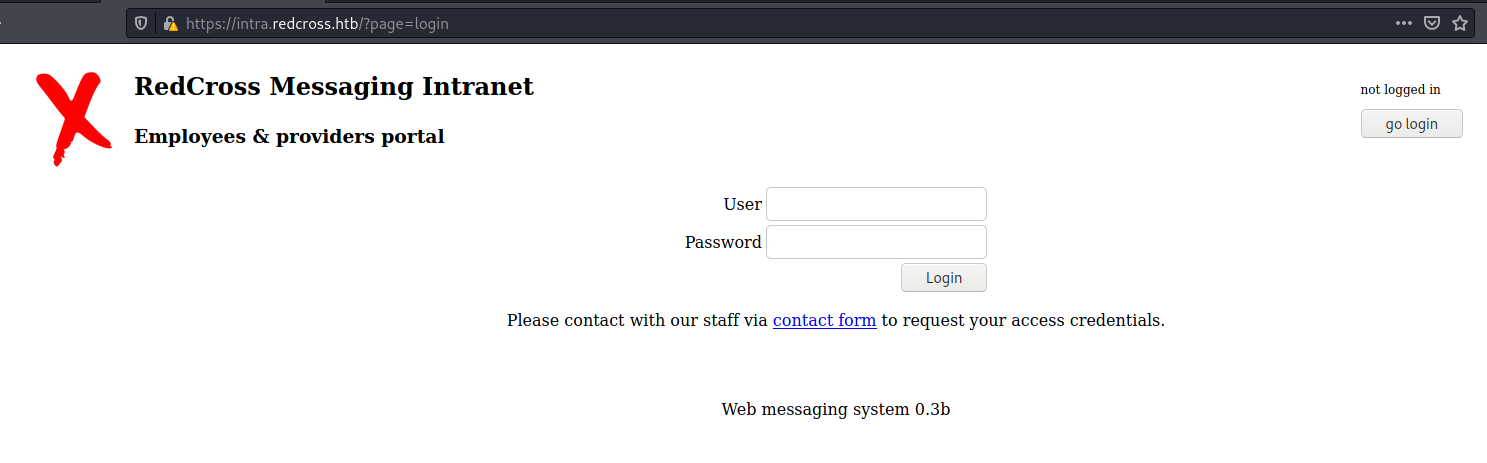Click the "Employees & providers portal" subheading
The height and width of the screenshot is (463, 1487).
(289, 137)
